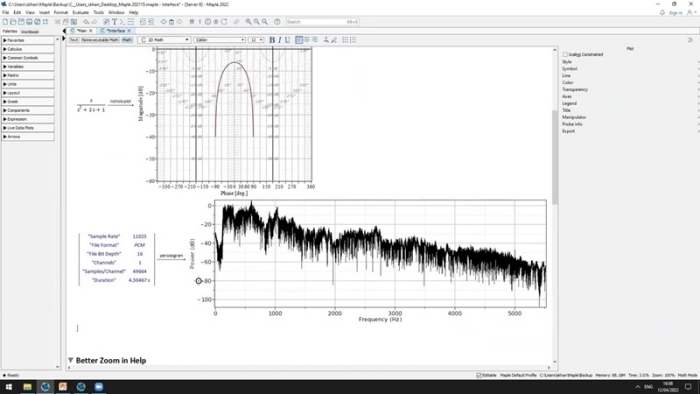Expand the Calculus palette
This screenshot has height=394, width=700.
pos(28,49)
